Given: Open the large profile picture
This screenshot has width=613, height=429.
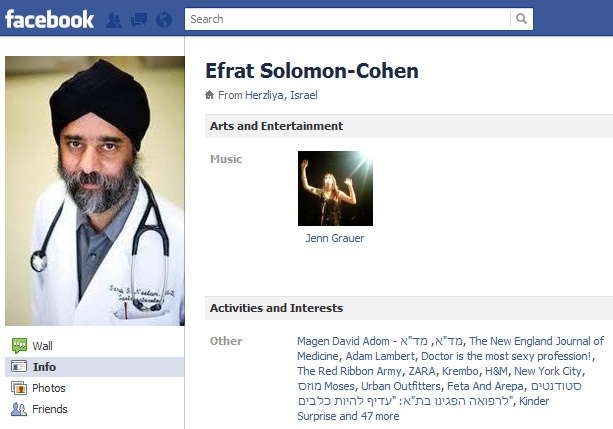Looking at the screenshot, I should coord(95,191).
